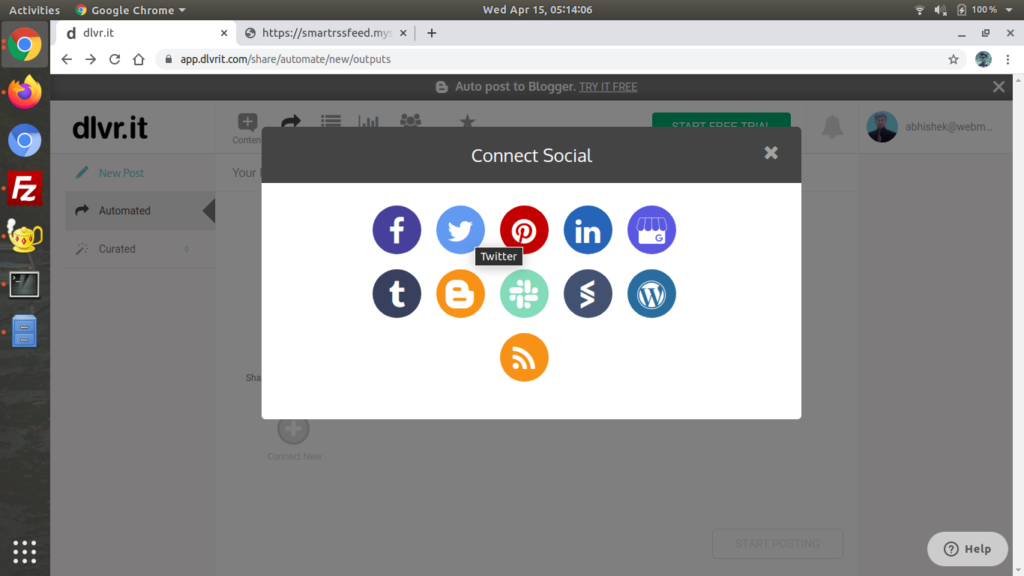Launch Firefox from the dock
This screenshot has height=576, width=1024.
pos(25,92)
